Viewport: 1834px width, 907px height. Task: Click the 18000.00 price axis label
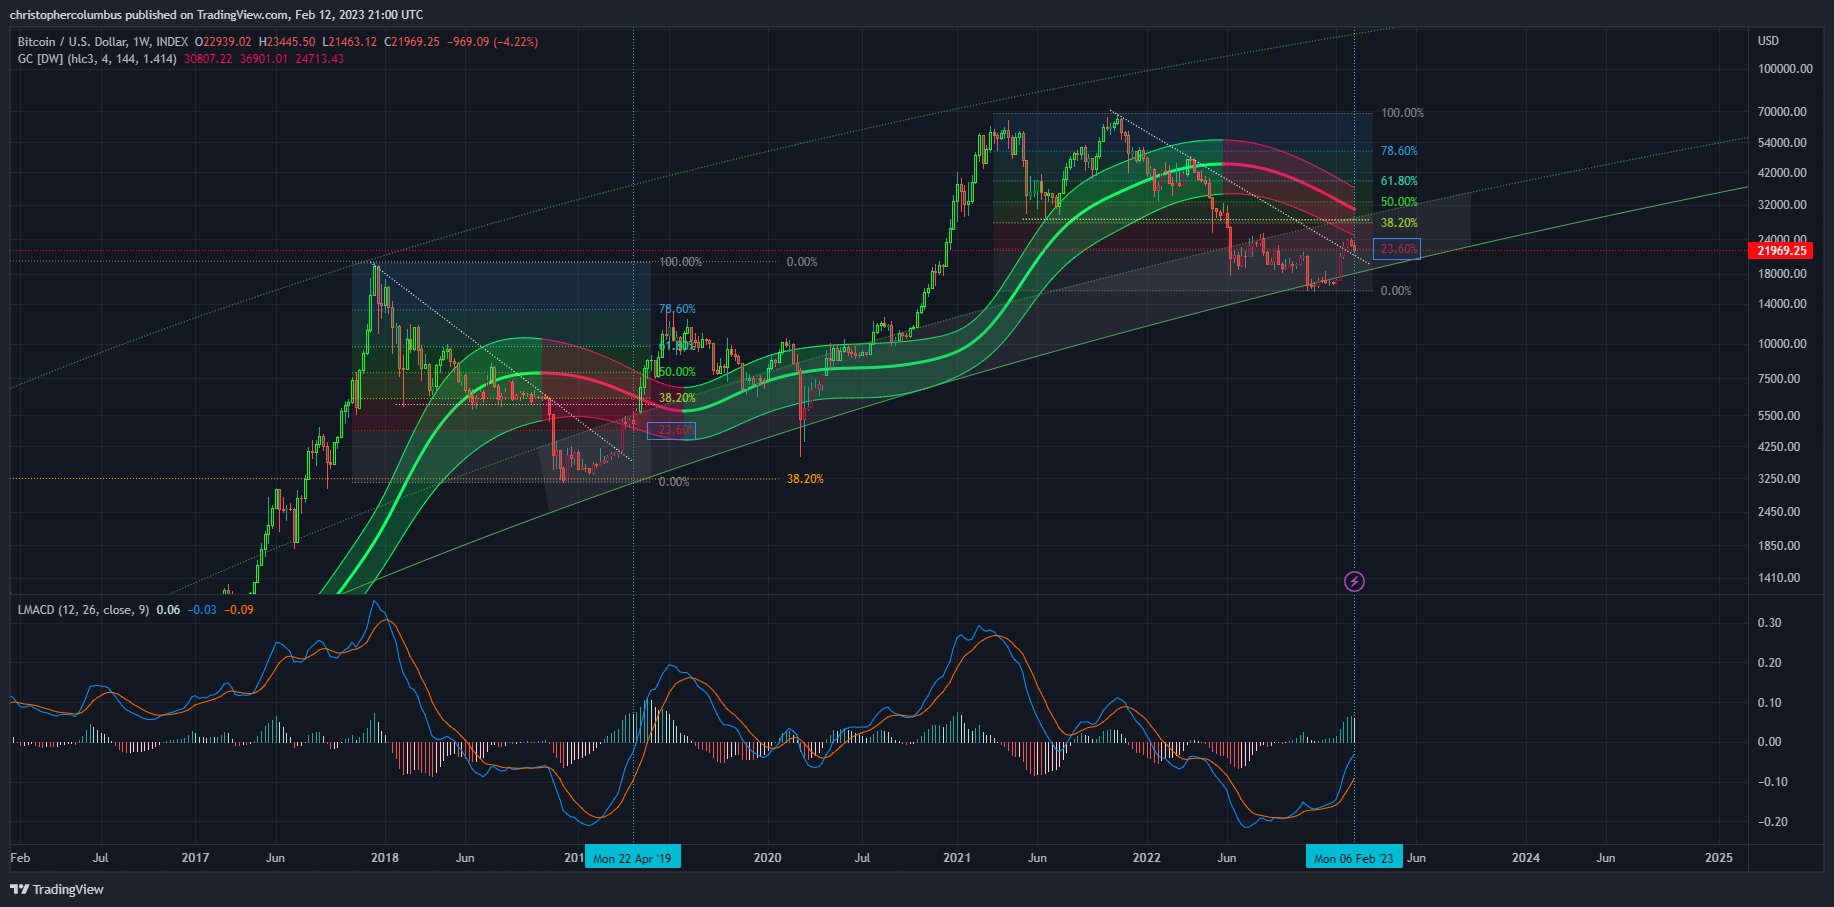click(x=1782, y=274)
